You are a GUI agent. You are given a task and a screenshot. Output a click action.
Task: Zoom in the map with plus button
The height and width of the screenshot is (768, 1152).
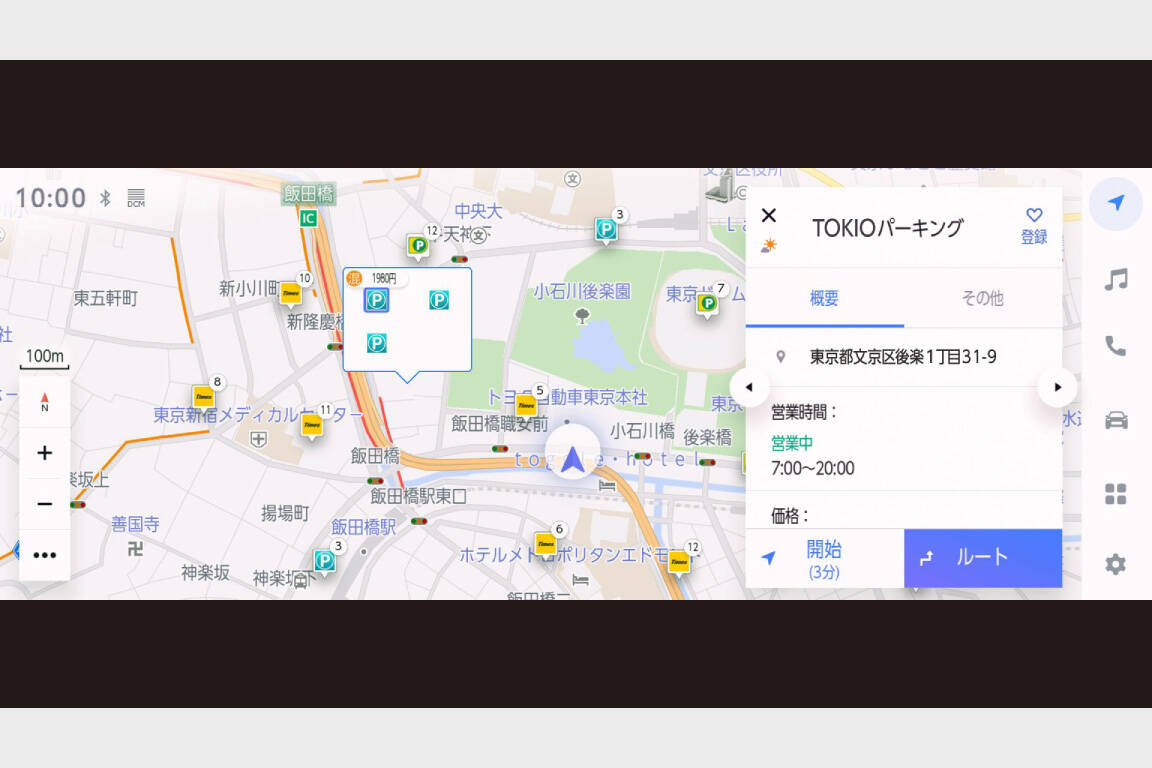coord(45,453)
